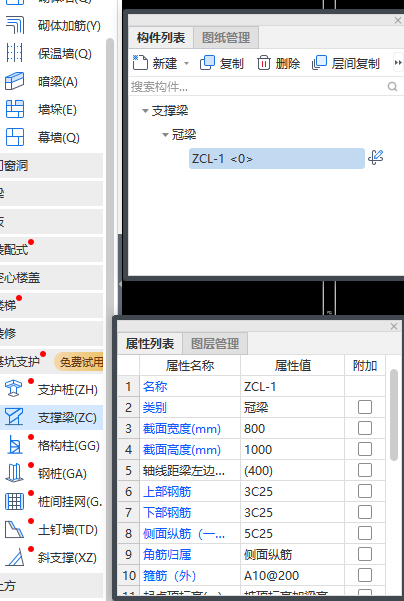Click the property list vertical scrollbar

click(394, 415)
